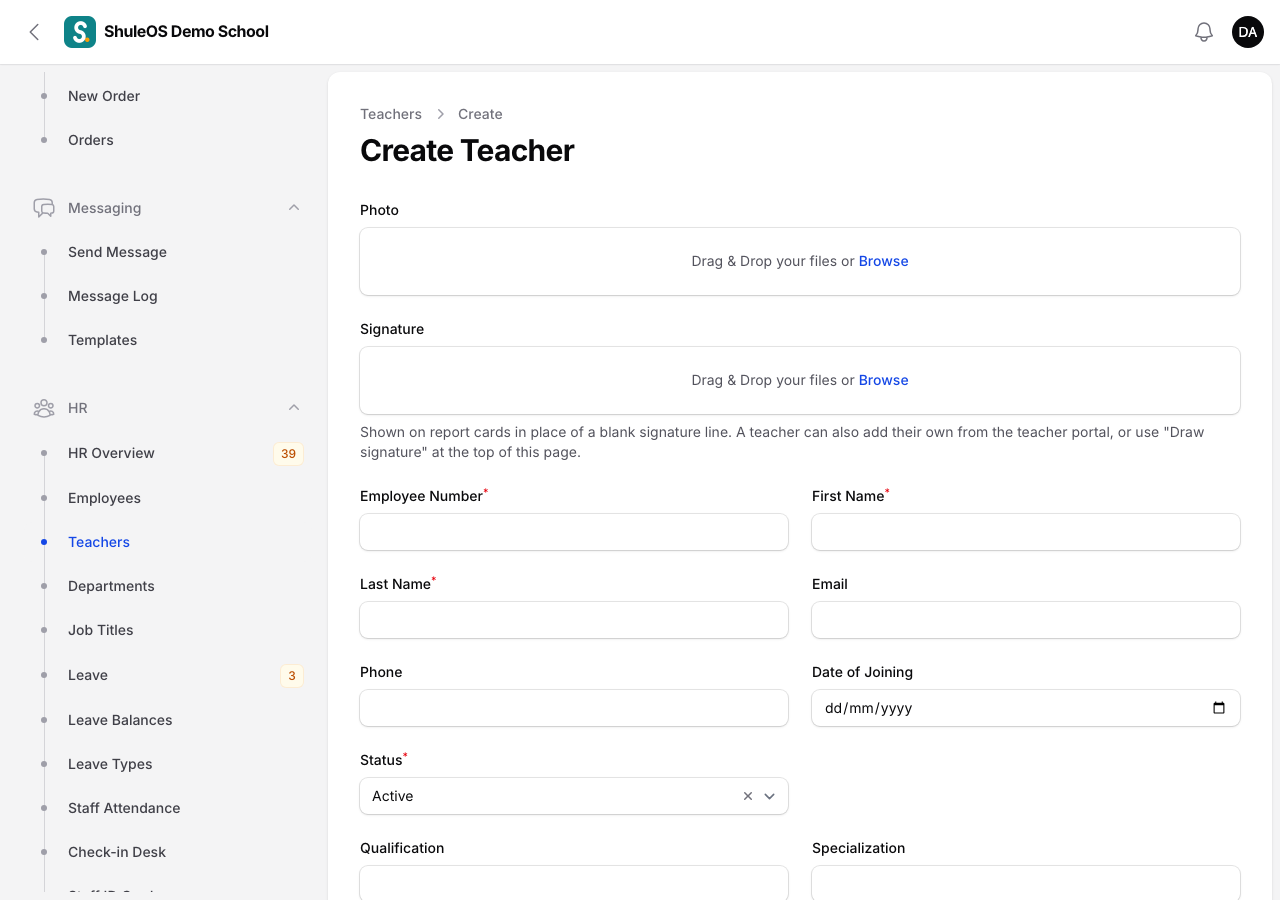Open the notifications bell

[1204, 32]
